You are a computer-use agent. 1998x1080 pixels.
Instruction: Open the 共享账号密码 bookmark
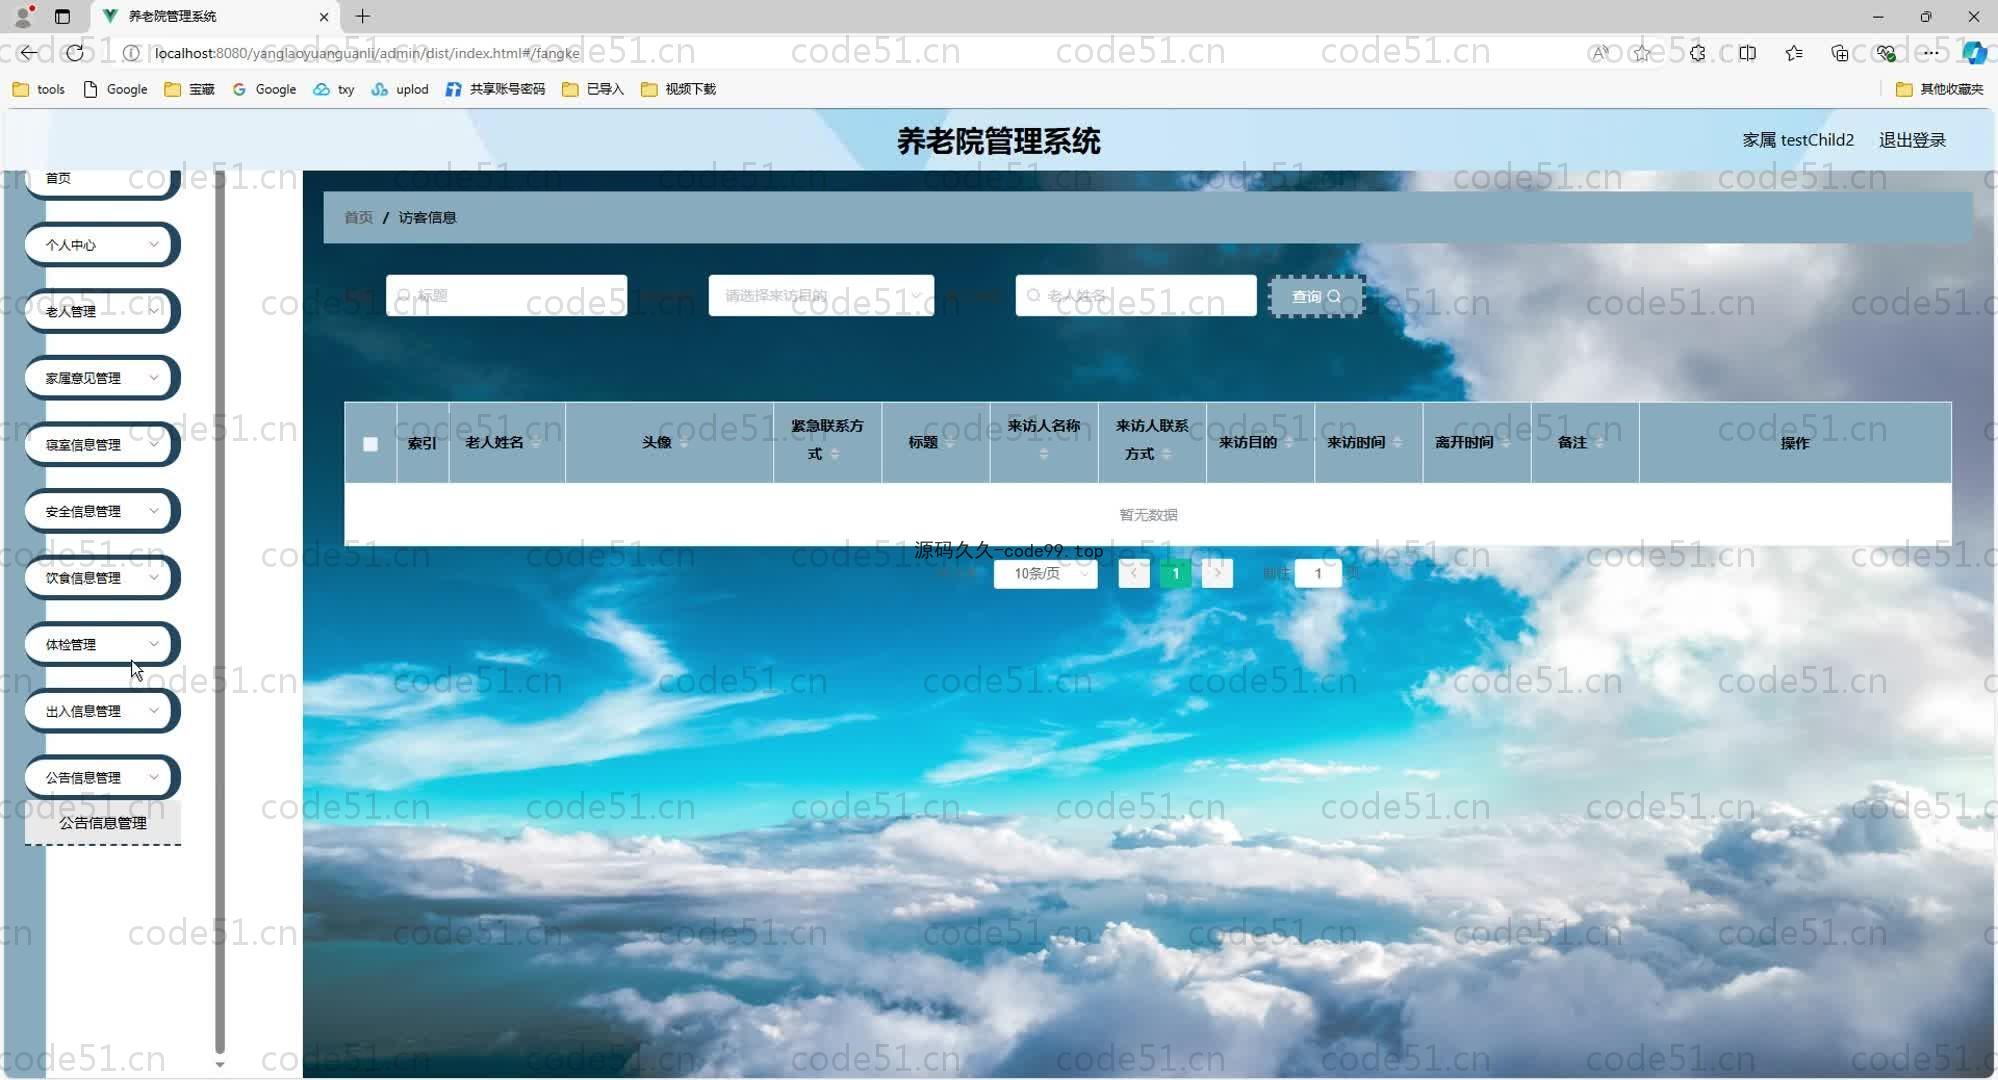[x=496, y=89]
